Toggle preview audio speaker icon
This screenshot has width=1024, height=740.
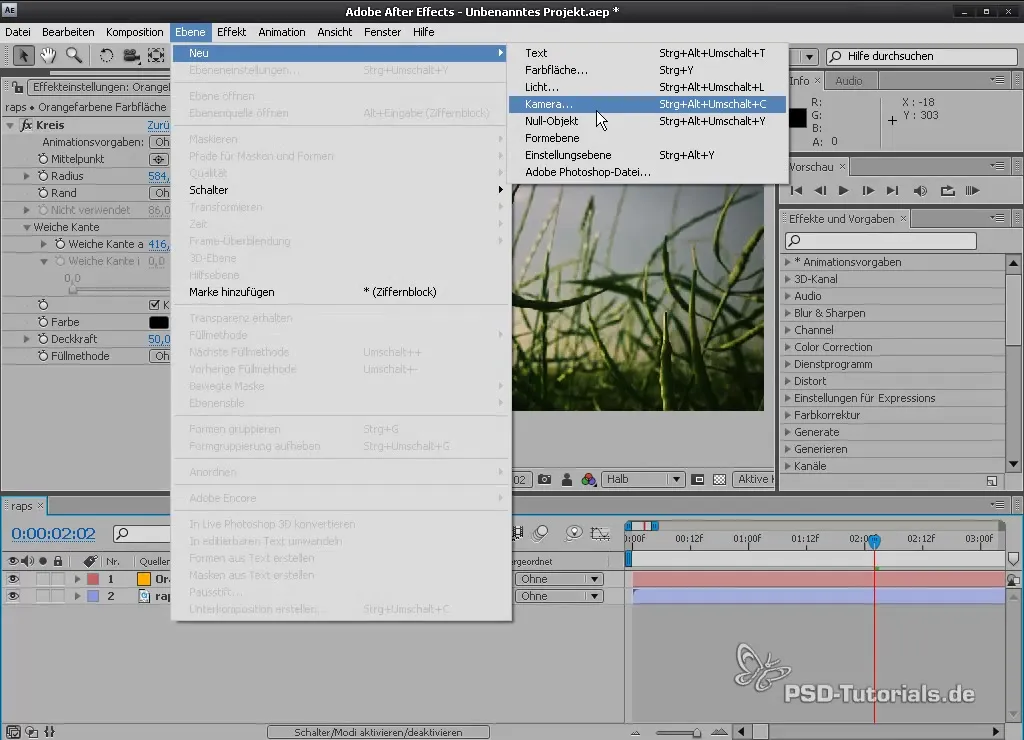click(920, 191)
